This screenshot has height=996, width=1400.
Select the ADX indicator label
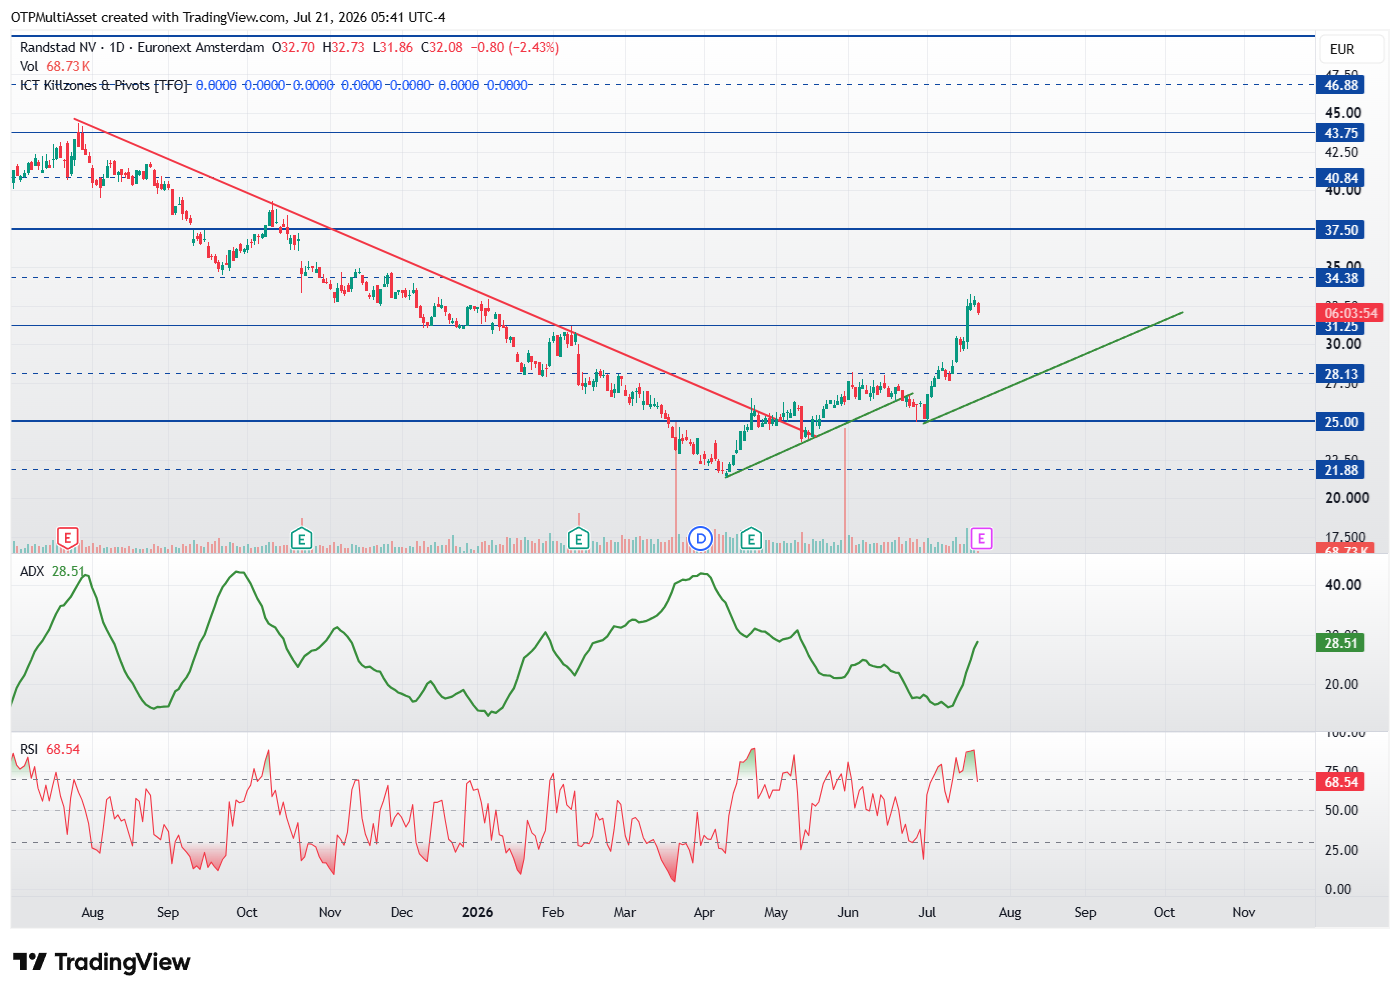point(32,571)
